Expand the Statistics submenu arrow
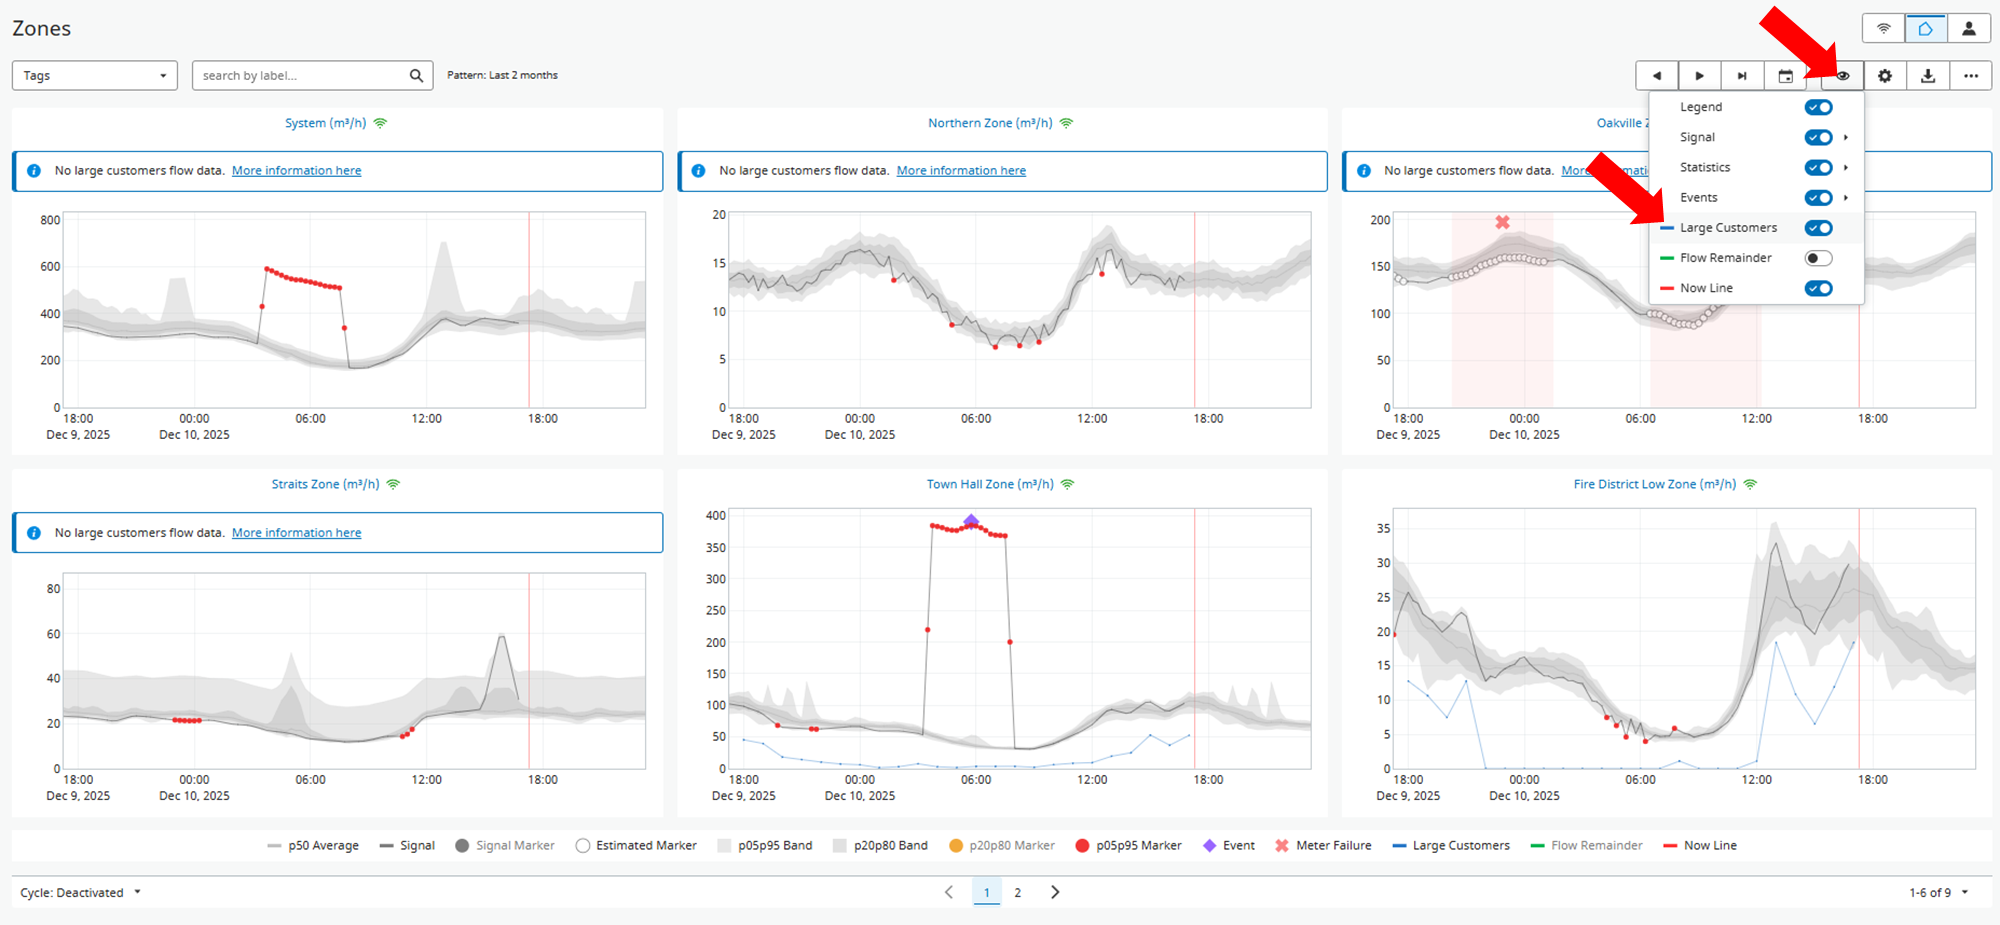 click(x=1846, y=168)
